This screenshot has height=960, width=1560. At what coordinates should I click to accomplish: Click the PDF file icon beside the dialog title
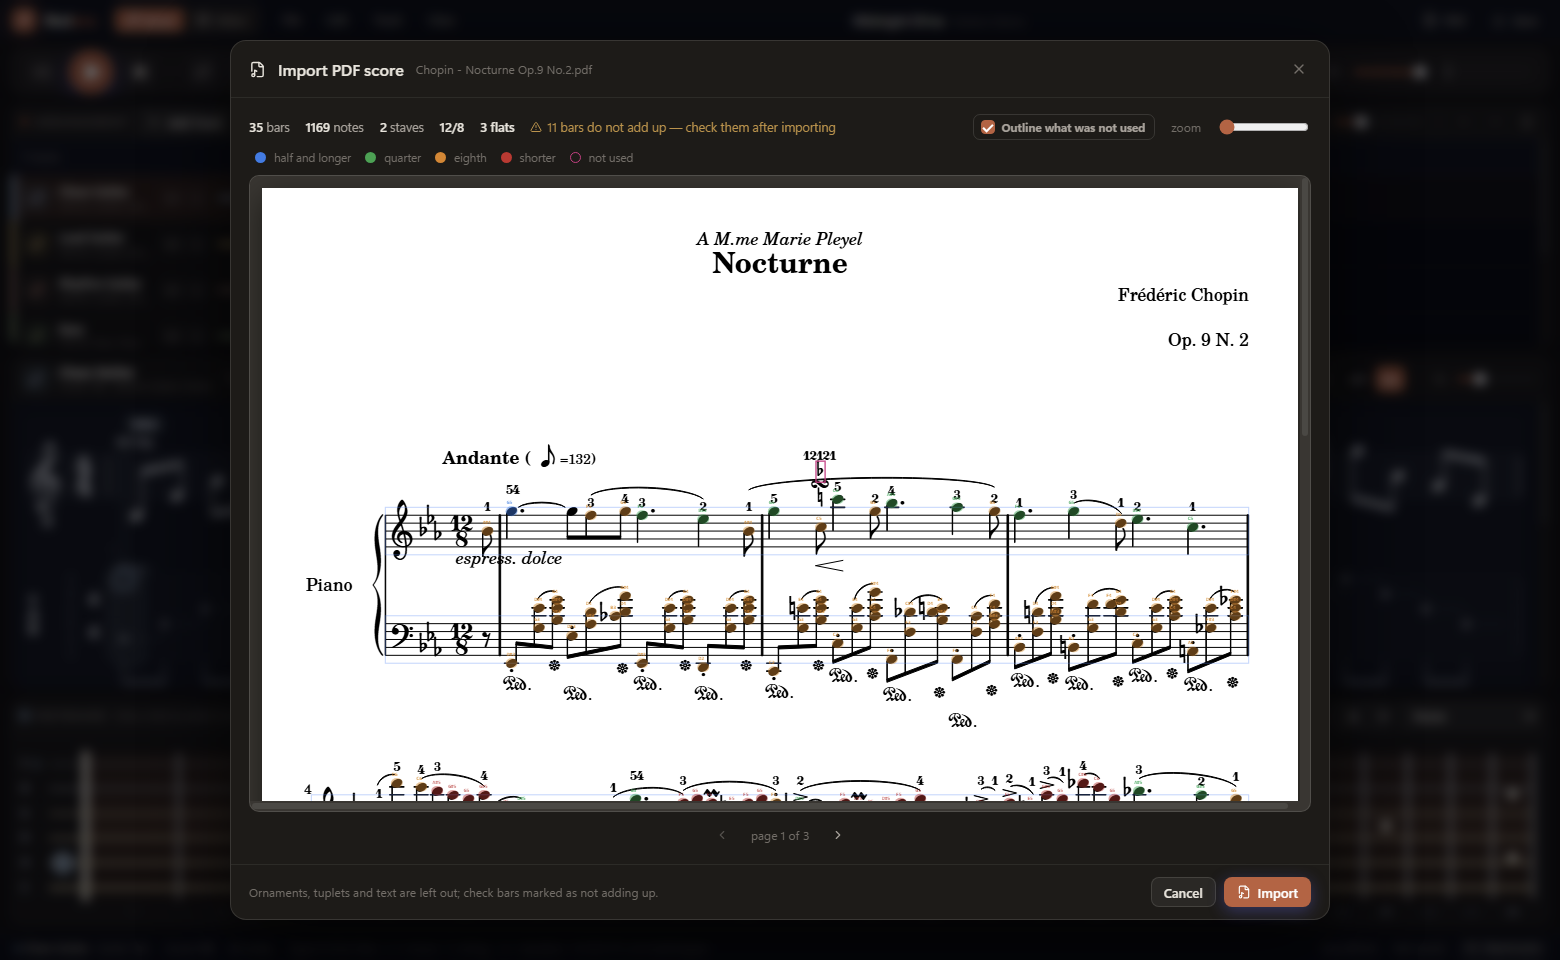[257, 70]
